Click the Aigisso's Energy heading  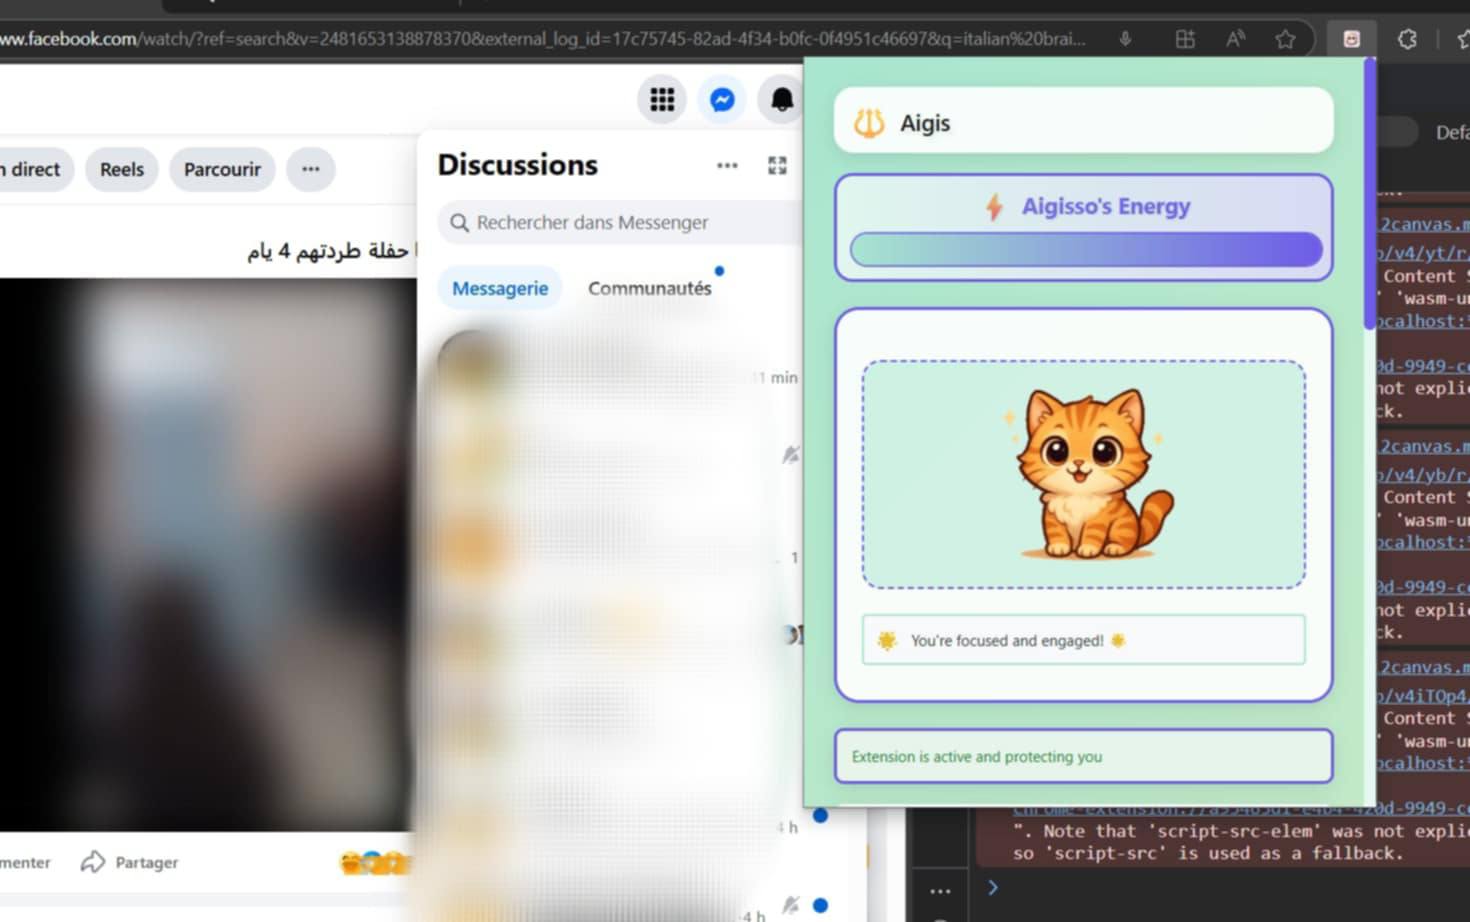pos(1106,206)
